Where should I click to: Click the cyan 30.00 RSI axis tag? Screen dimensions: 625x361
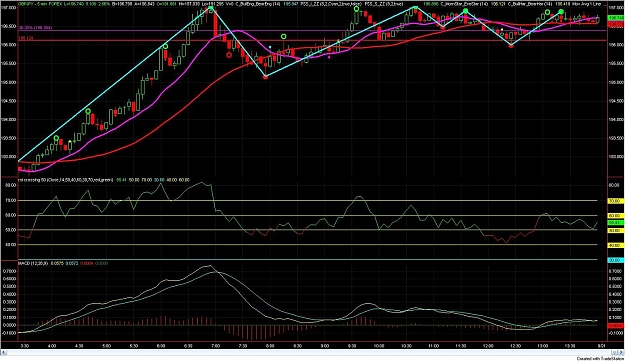(615, 260)
